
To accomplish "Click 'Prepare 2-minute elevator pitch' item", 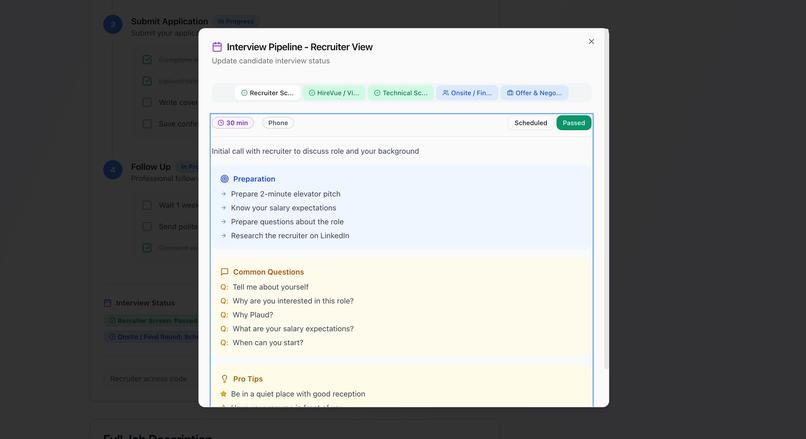I will (x=285, y=194).
